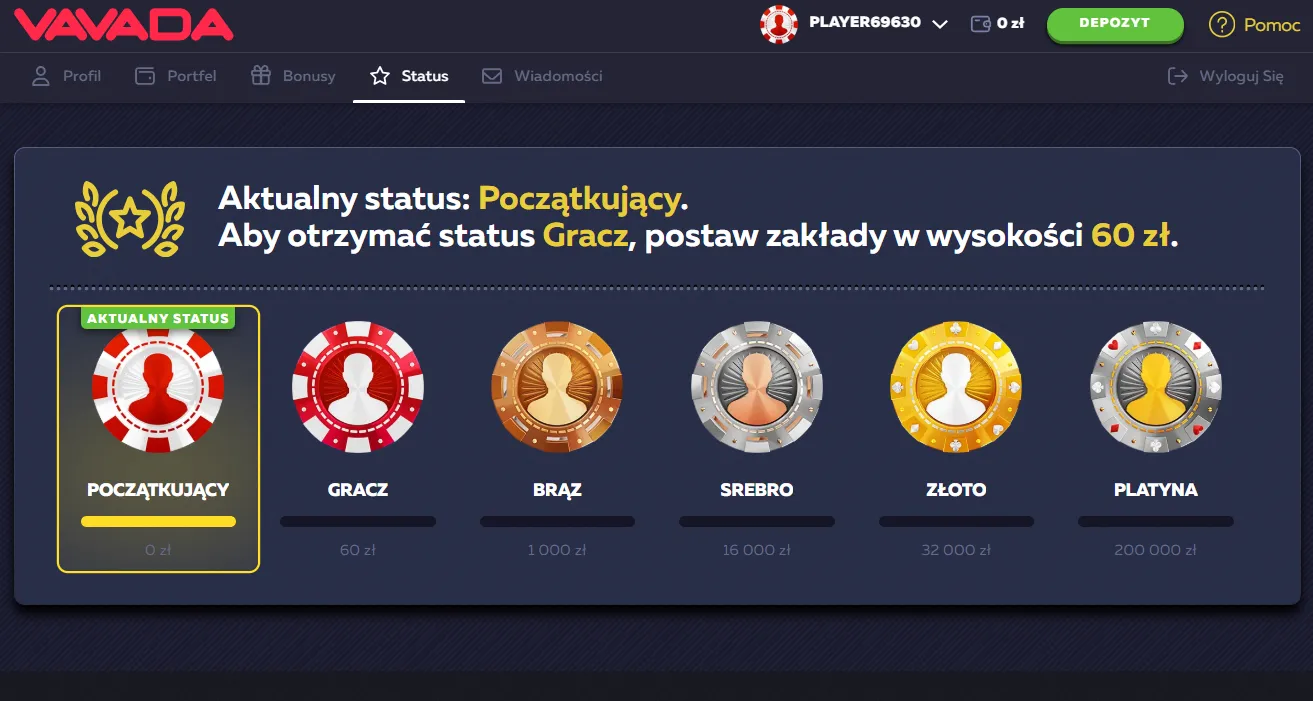Click the GRACZ status name
This screenshot has width=1313, height=701.
(358, 490)
